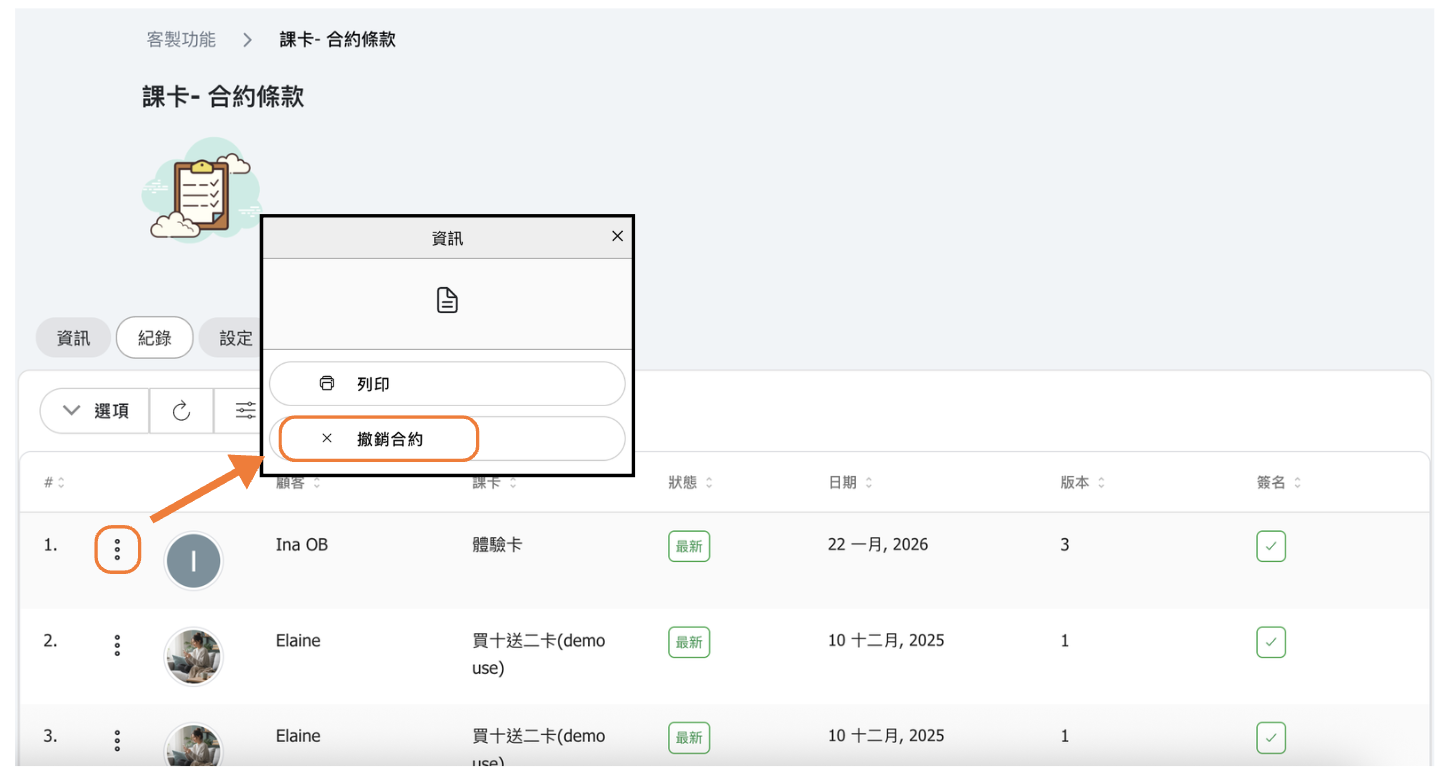Click Ina OB's avatar thumbnail
1454x778 pixels.
[x=192, y=560]
